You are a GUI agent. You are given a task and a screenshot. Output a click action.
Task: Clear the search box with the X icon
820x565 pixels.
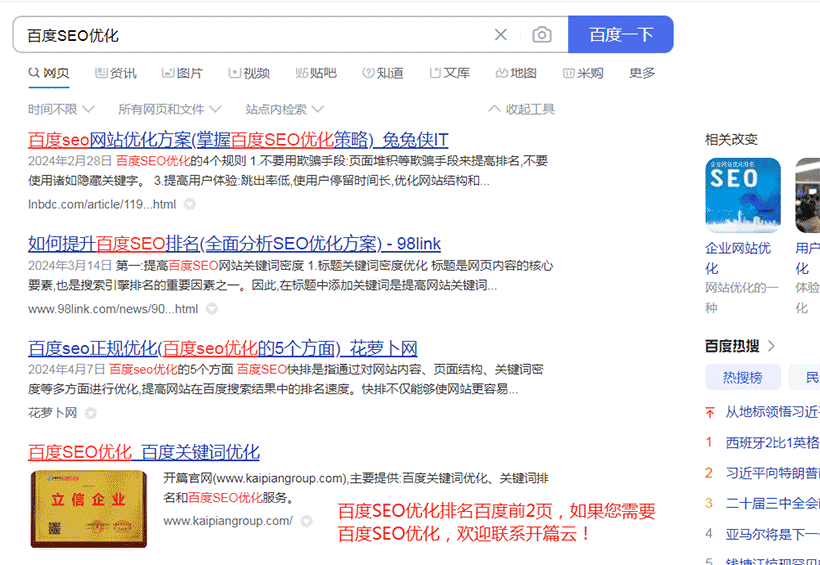point(501,35)
